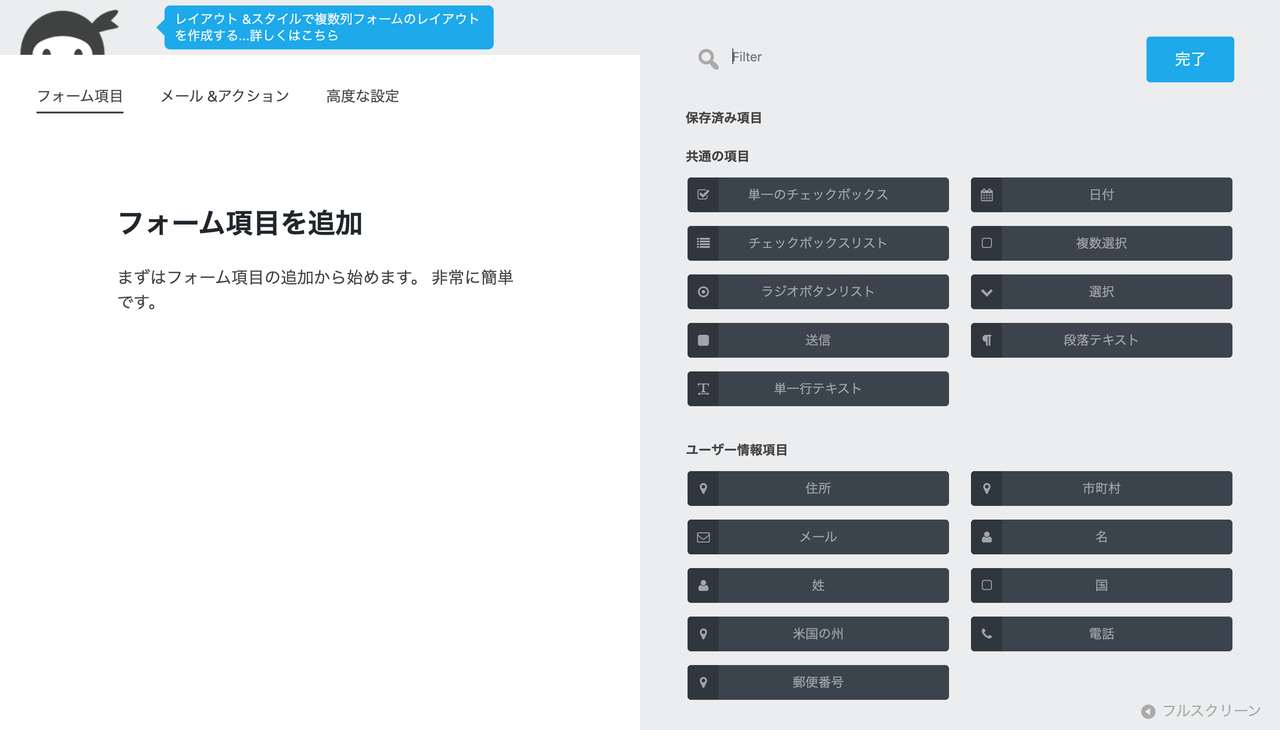Add the 送信 submit button field
Viewport: 1280px width, 730px height.
818,340
